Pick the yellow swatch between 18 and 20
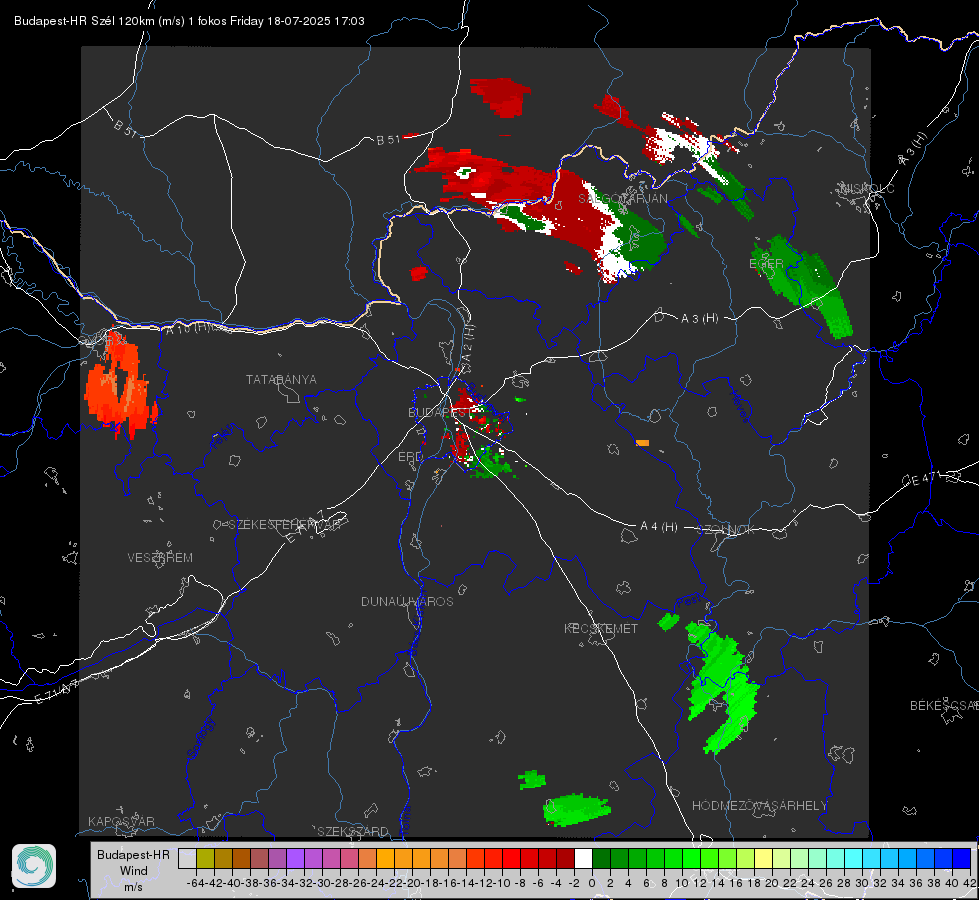This screenshot has width=979, height=900. click(x=764, y=858)
